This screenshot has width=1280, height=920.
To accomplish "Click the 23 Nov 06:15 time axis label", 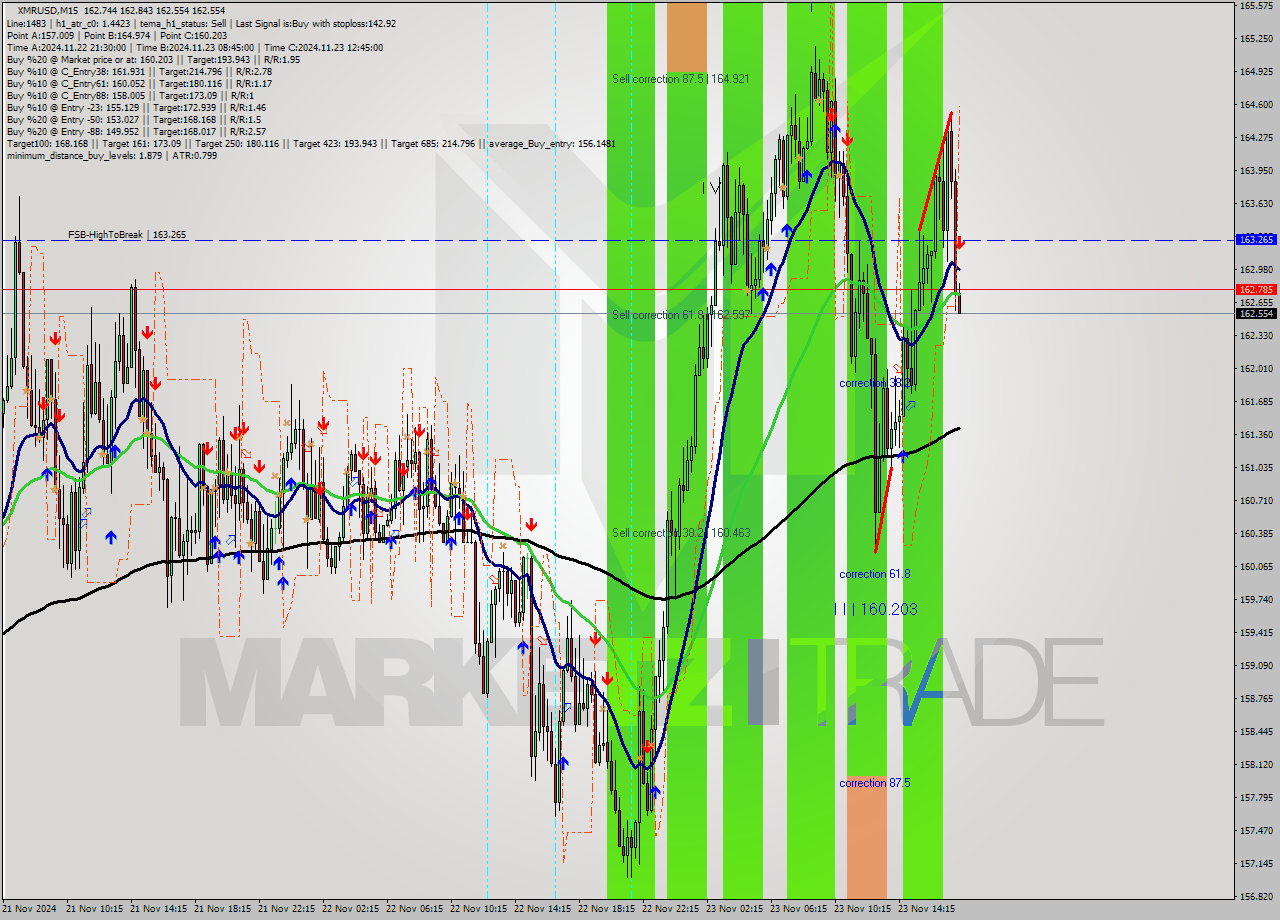I will click(799, 909).
